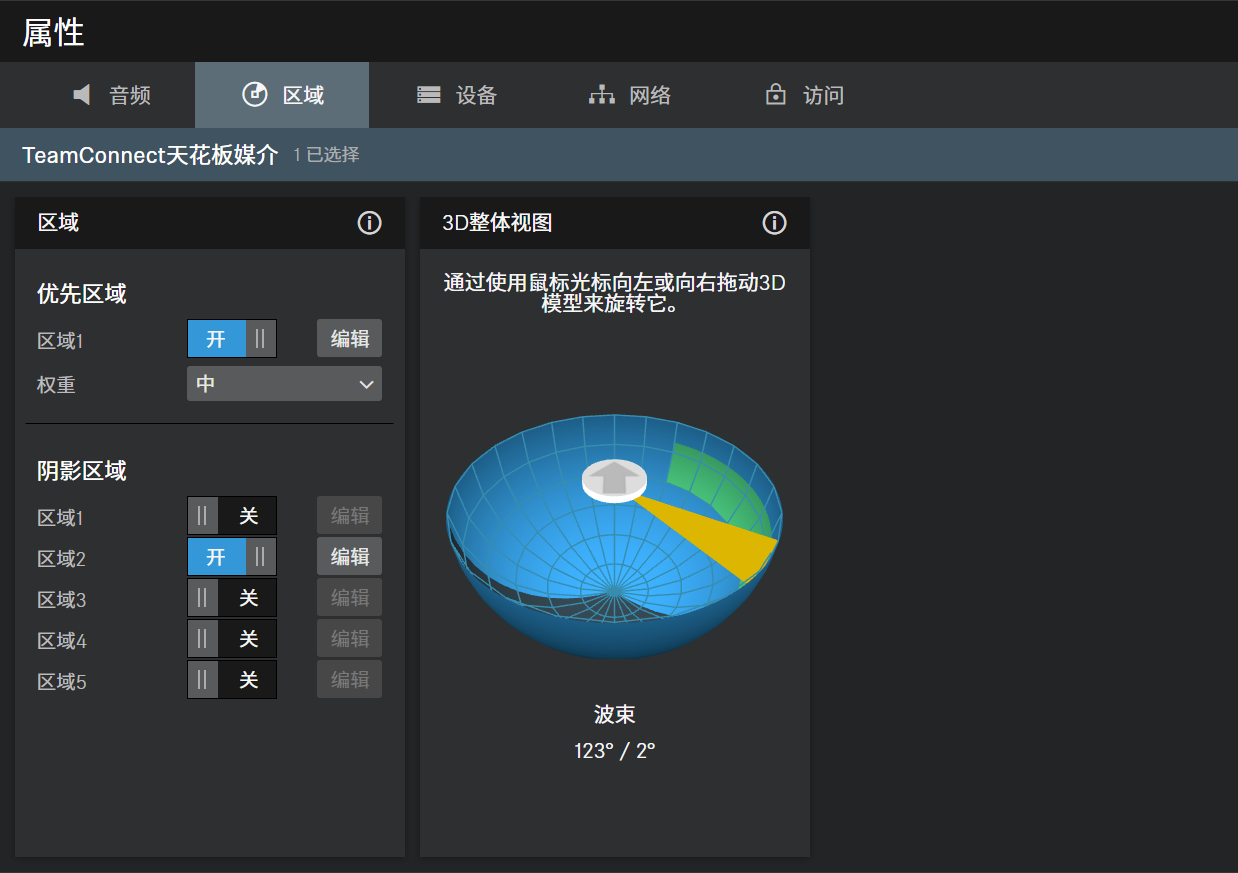The width and height of the screenshot is (1238, 873).
Task: Click 编辑 button for 优先区域 区域1
Action: [349, 339]
